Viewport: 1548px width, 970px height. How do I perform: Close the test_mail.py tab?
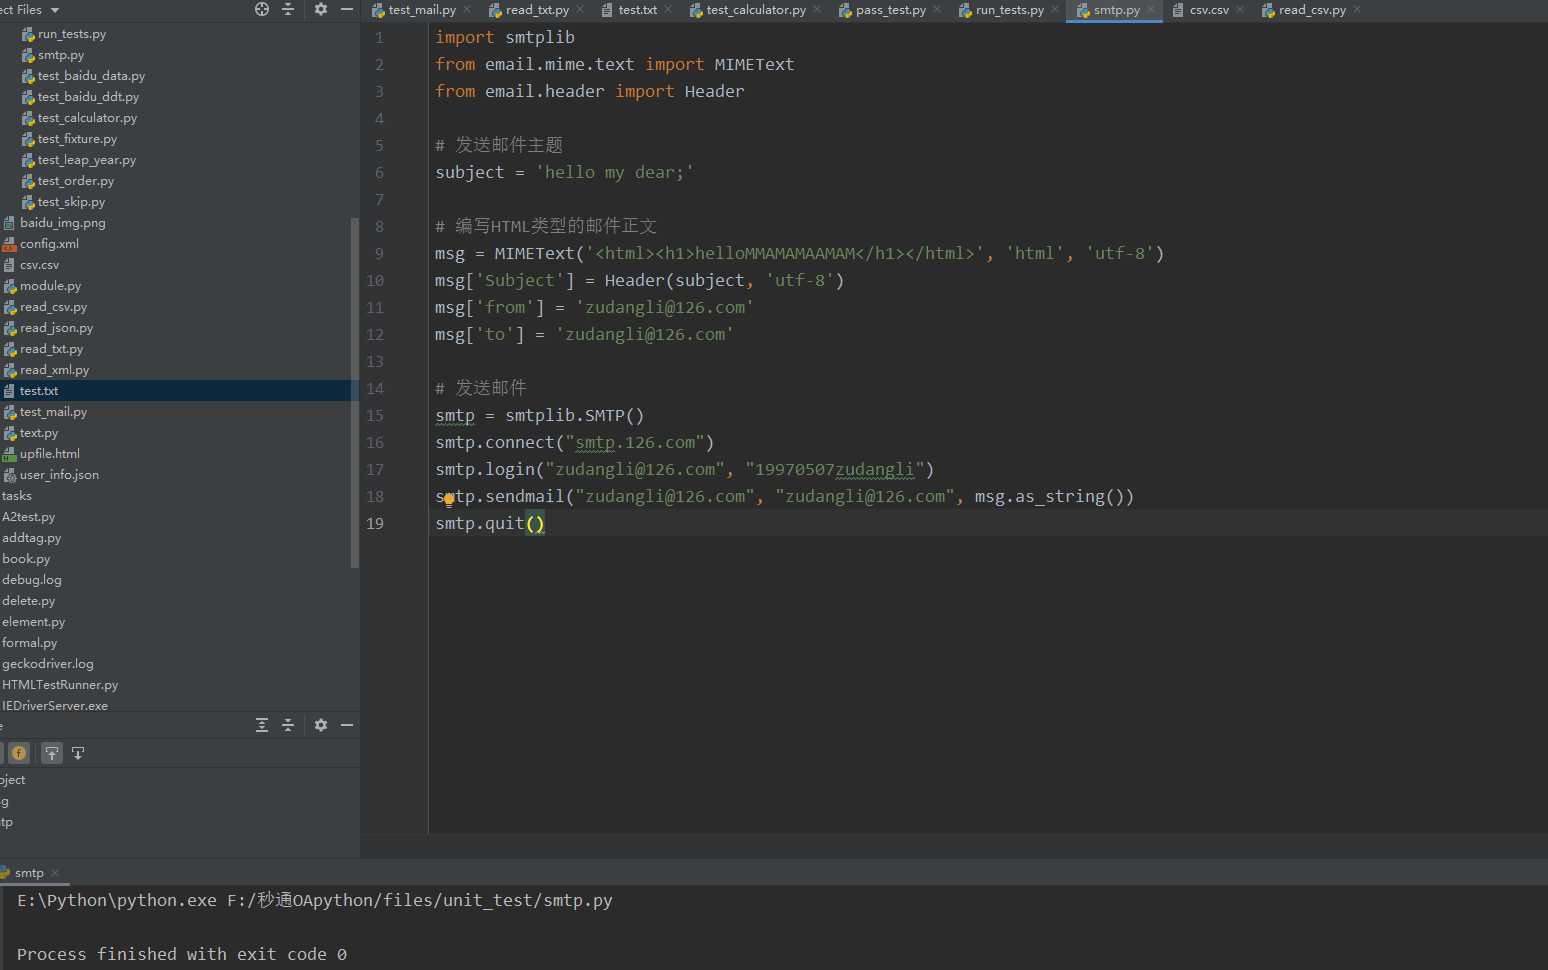[x=468, y=10]
